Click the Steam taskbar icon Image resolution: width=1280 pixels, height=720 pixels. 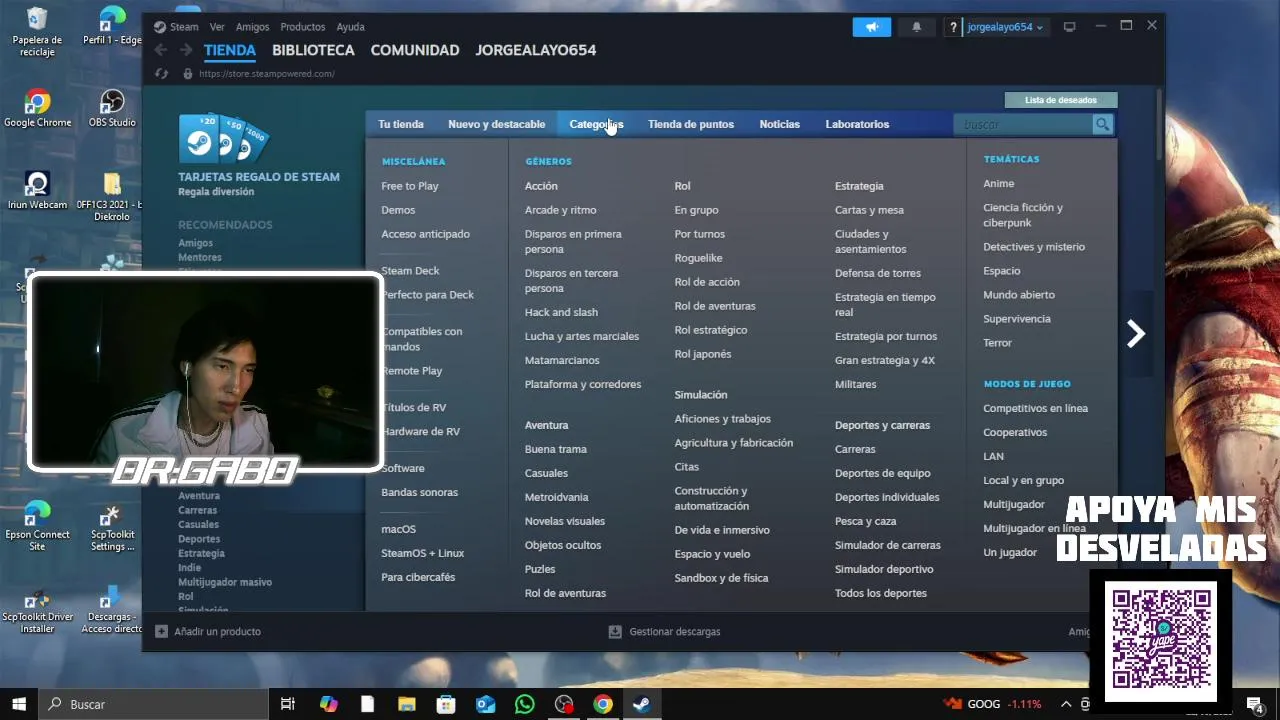pyautogui.click(x=641, y=704)
